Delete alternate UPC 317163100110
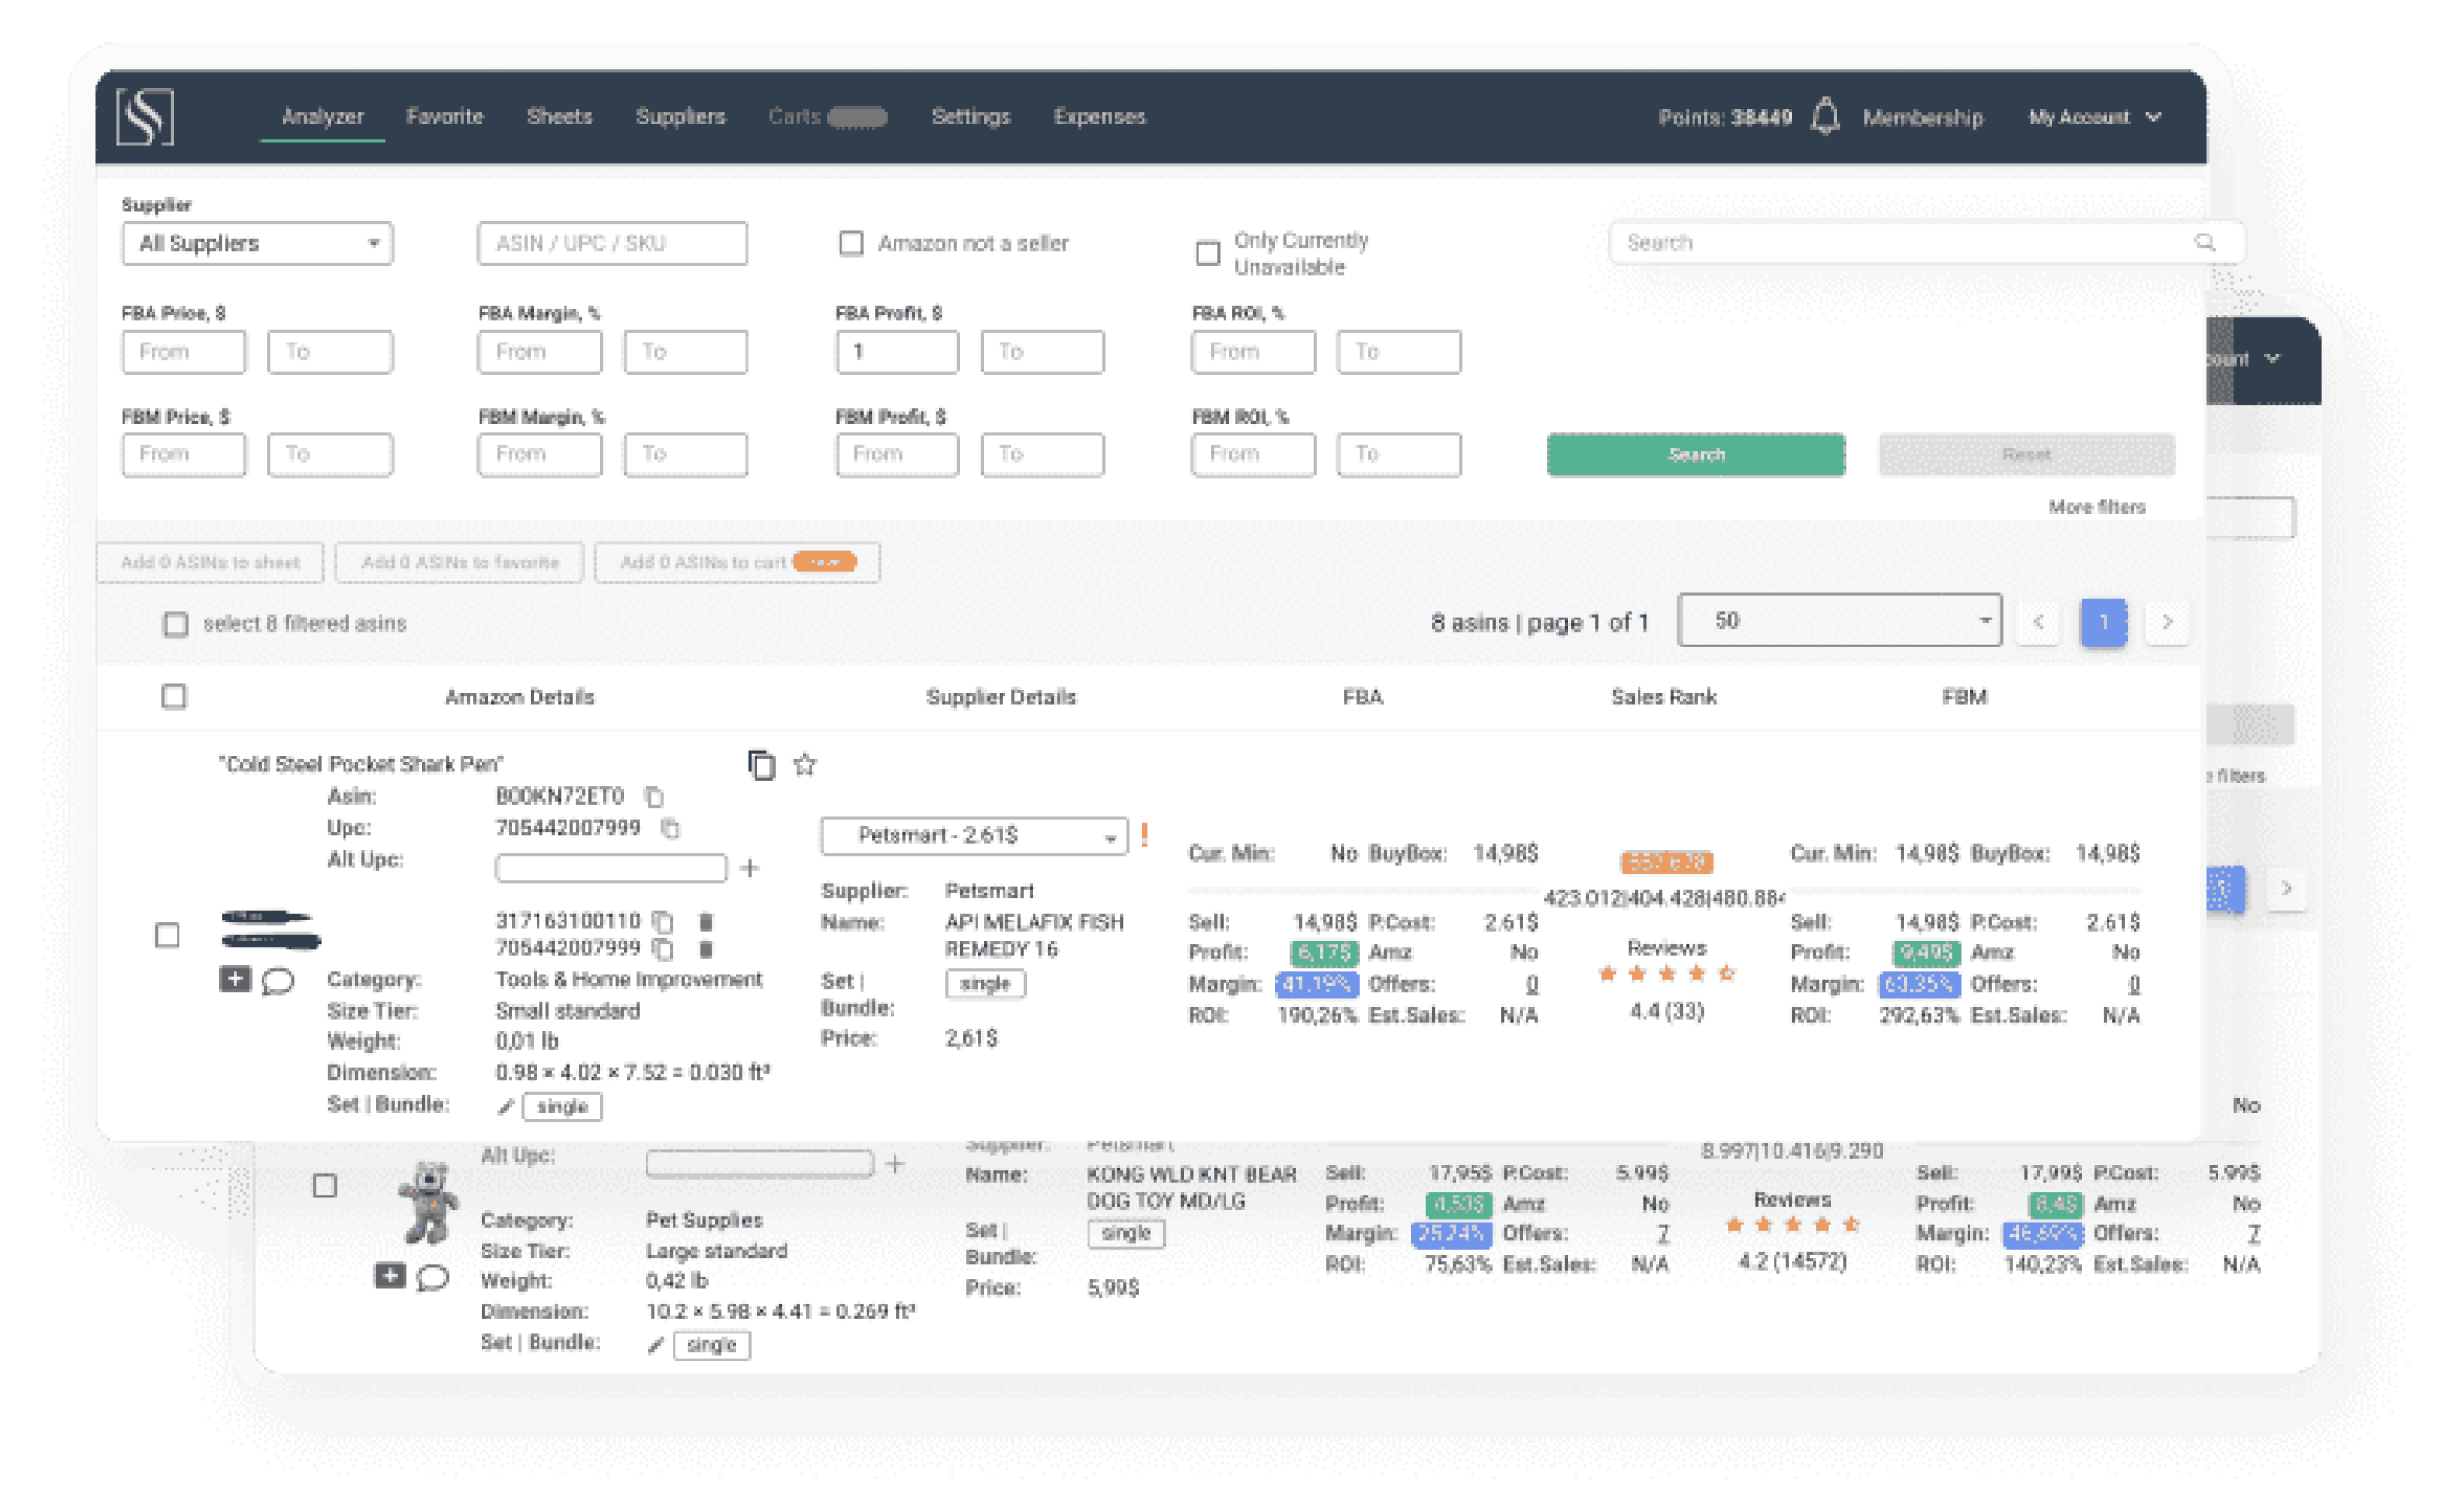 pos(705,921)
